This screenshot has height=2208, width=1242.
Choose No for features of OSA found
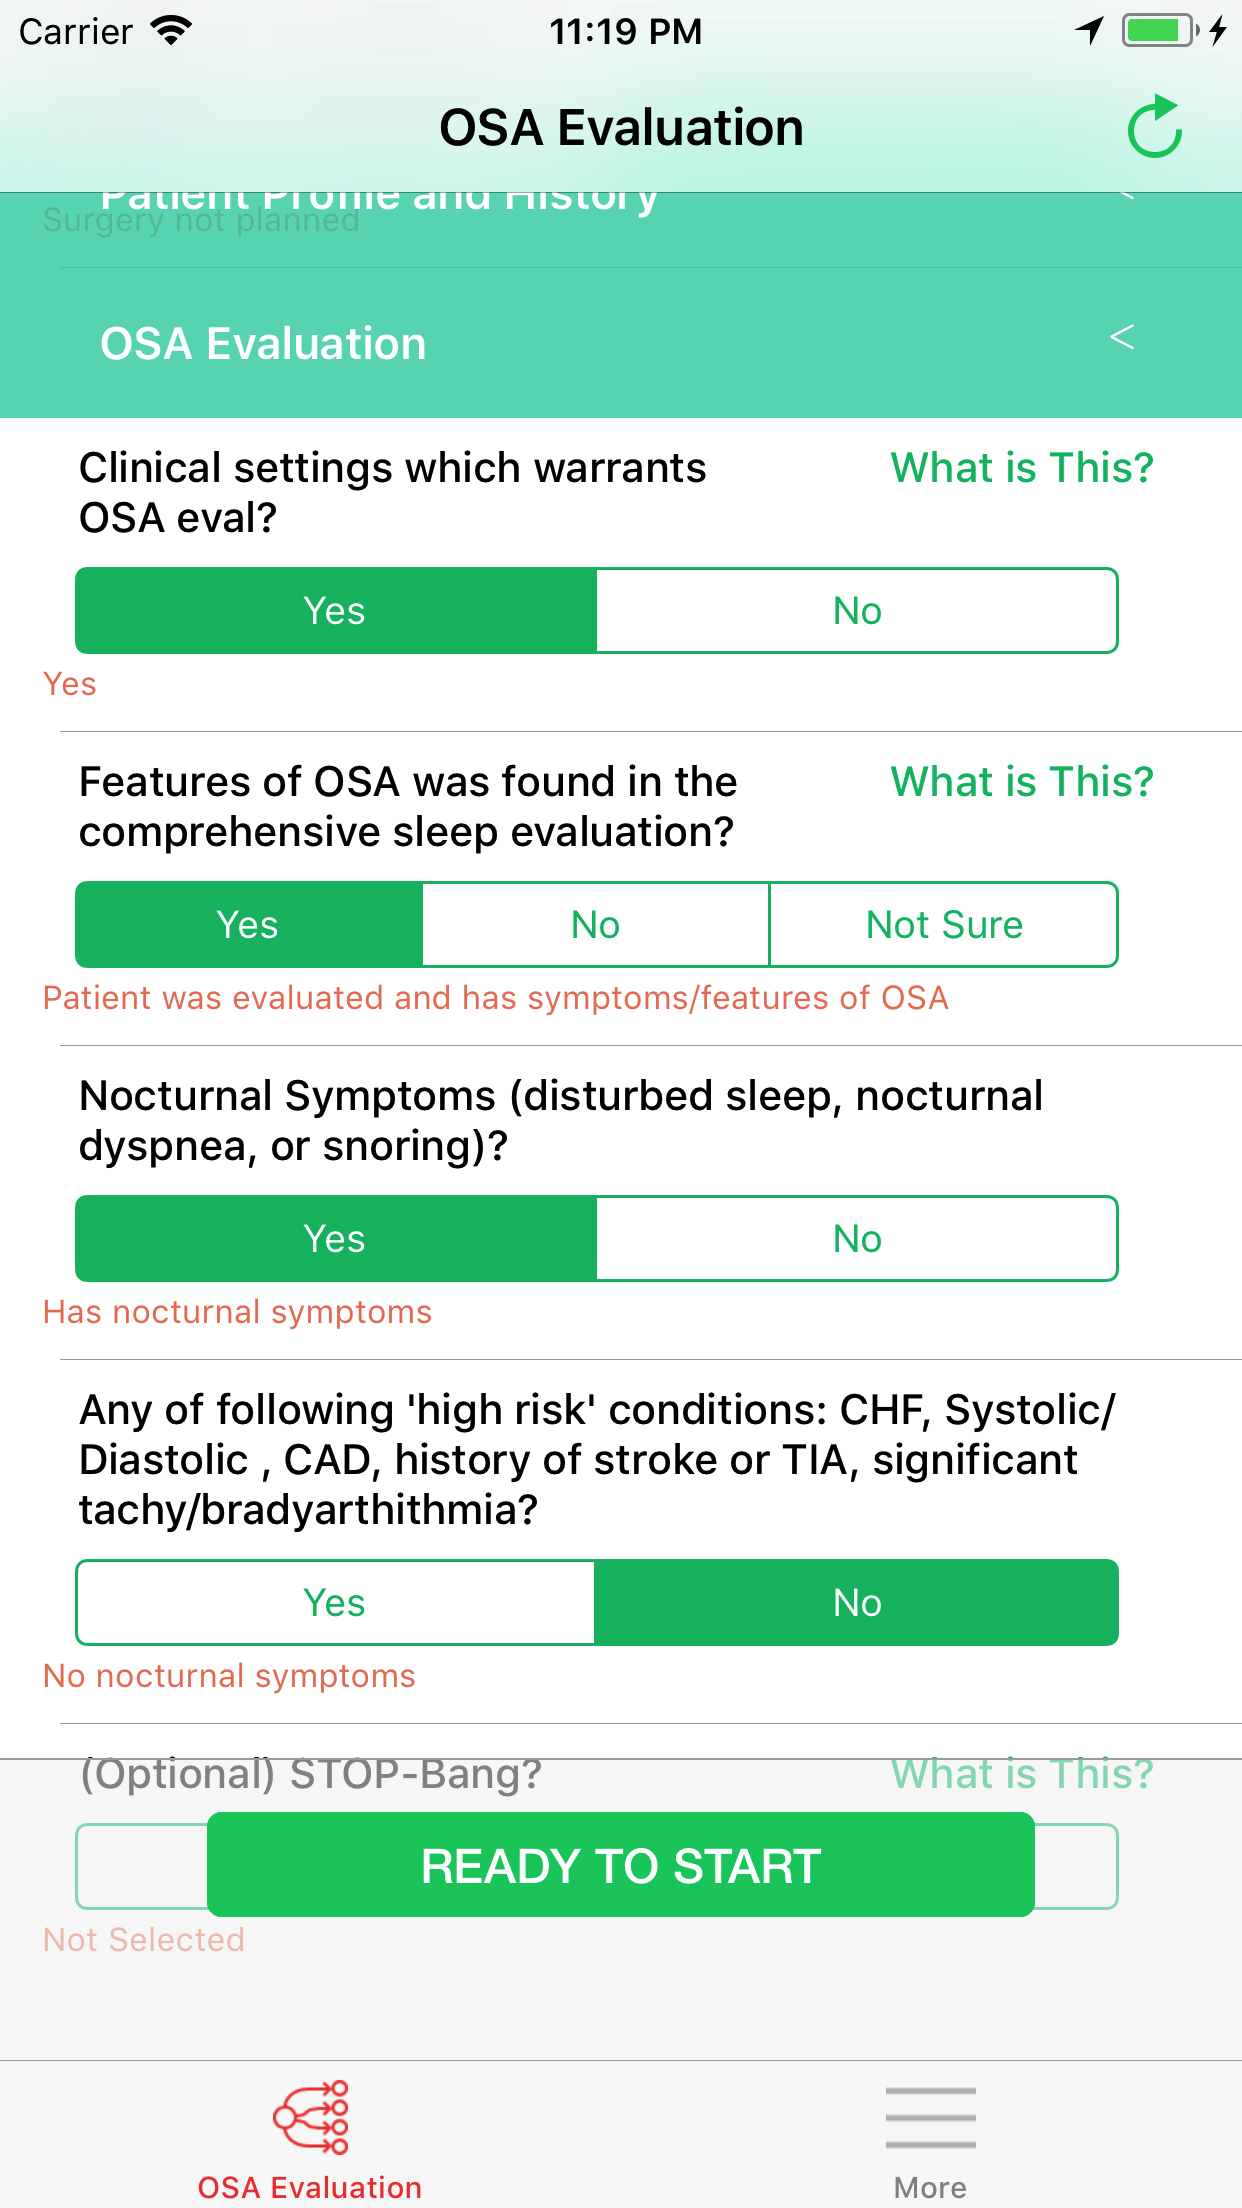pyautogui.click(x=595, y=925)
